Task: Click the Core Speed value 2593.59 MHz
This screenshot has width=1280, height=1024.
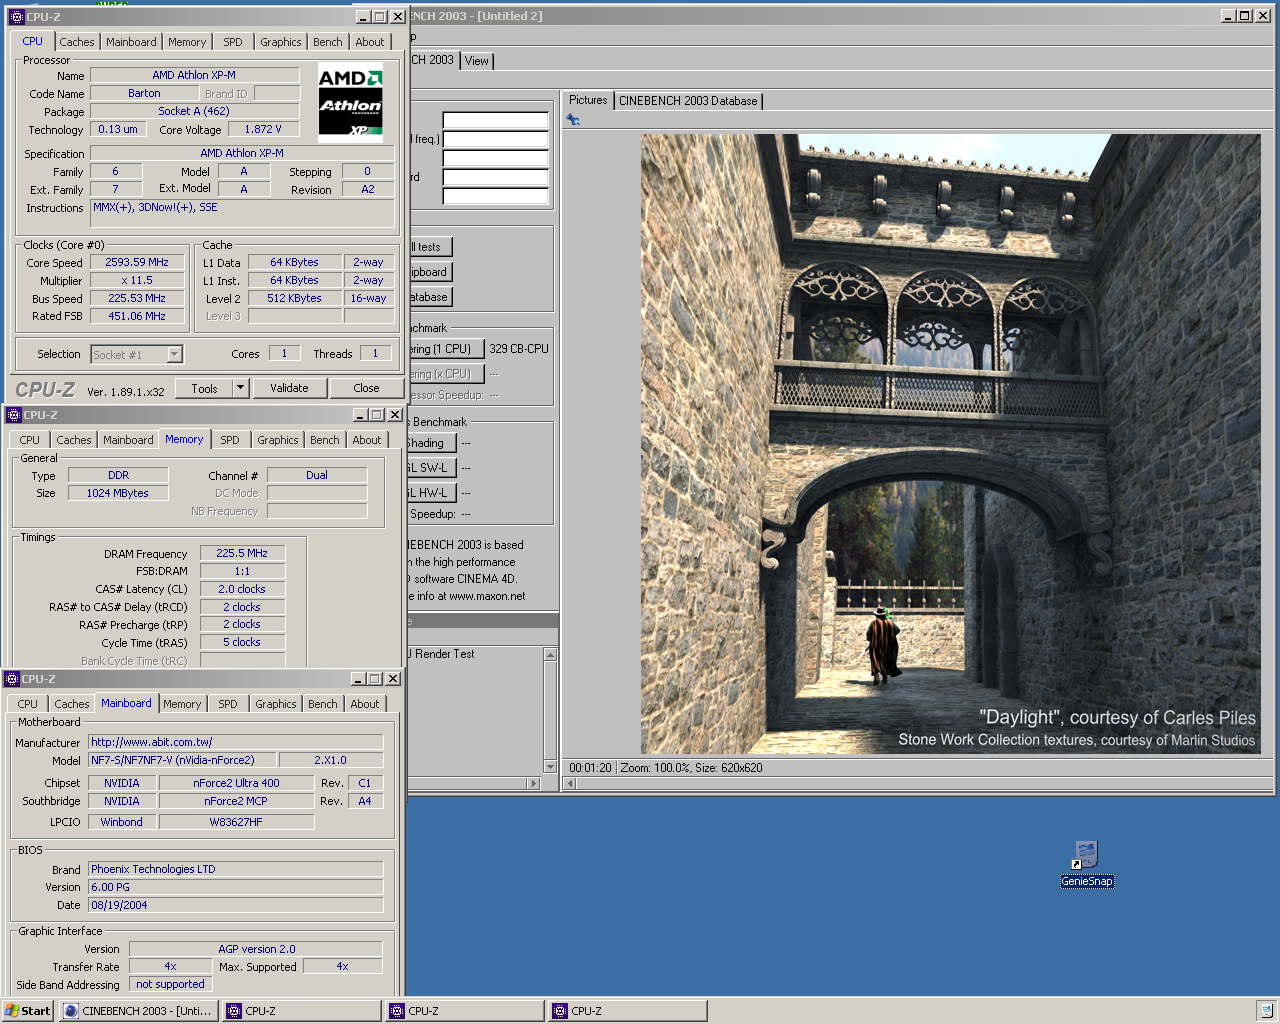Action: click(x=137, y=262)
